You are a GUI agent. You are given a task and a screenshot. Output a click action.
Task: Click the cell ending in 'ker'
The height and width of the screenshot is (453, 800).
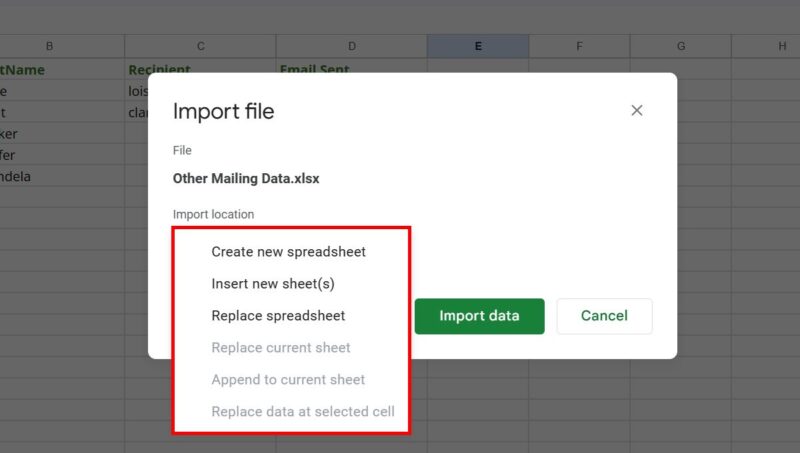pyautogui.click(x=62, y=134)
